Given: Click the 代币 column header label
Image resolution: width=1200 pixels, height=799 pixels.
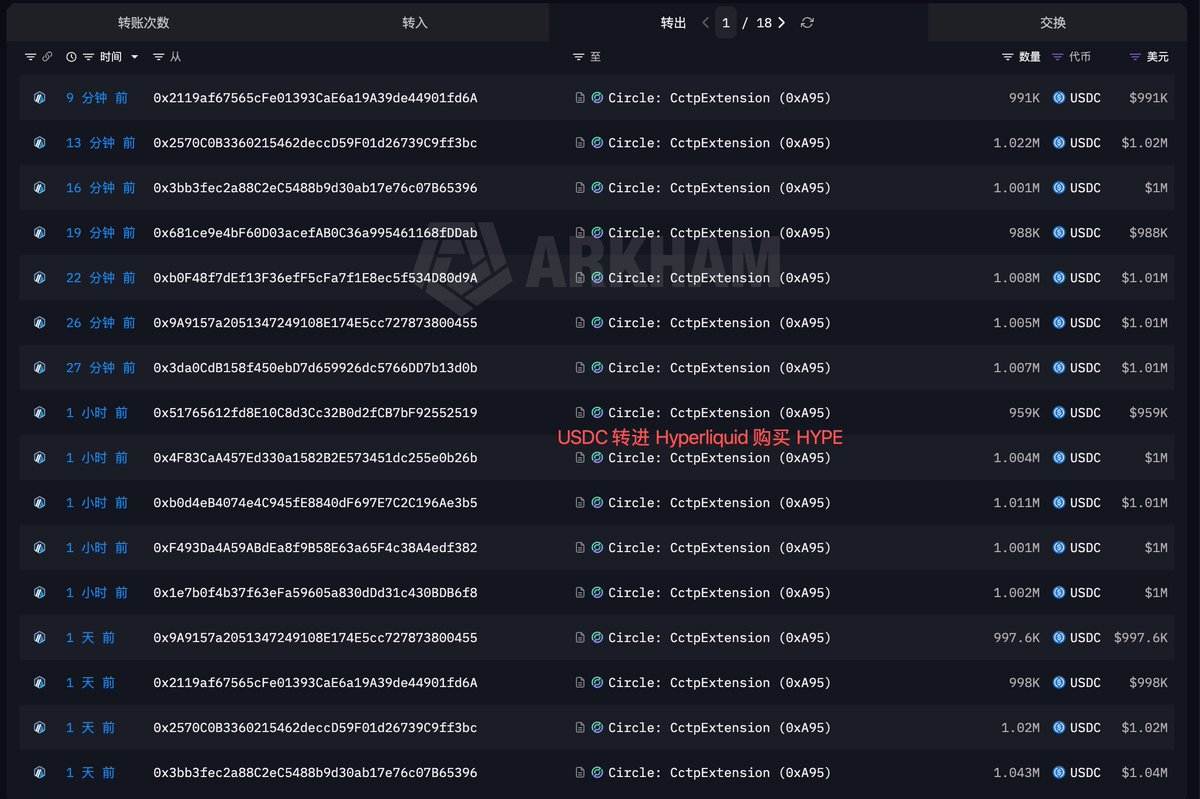Looking at the screenshot, I should click(x=1080, y=57).
